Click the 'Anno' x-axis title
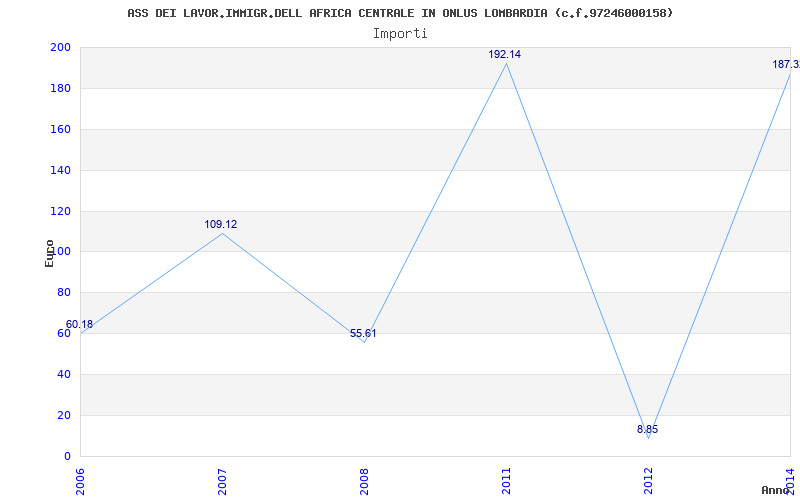The width and height of the screenshot is (800, 500). click(x=775, y=490)
